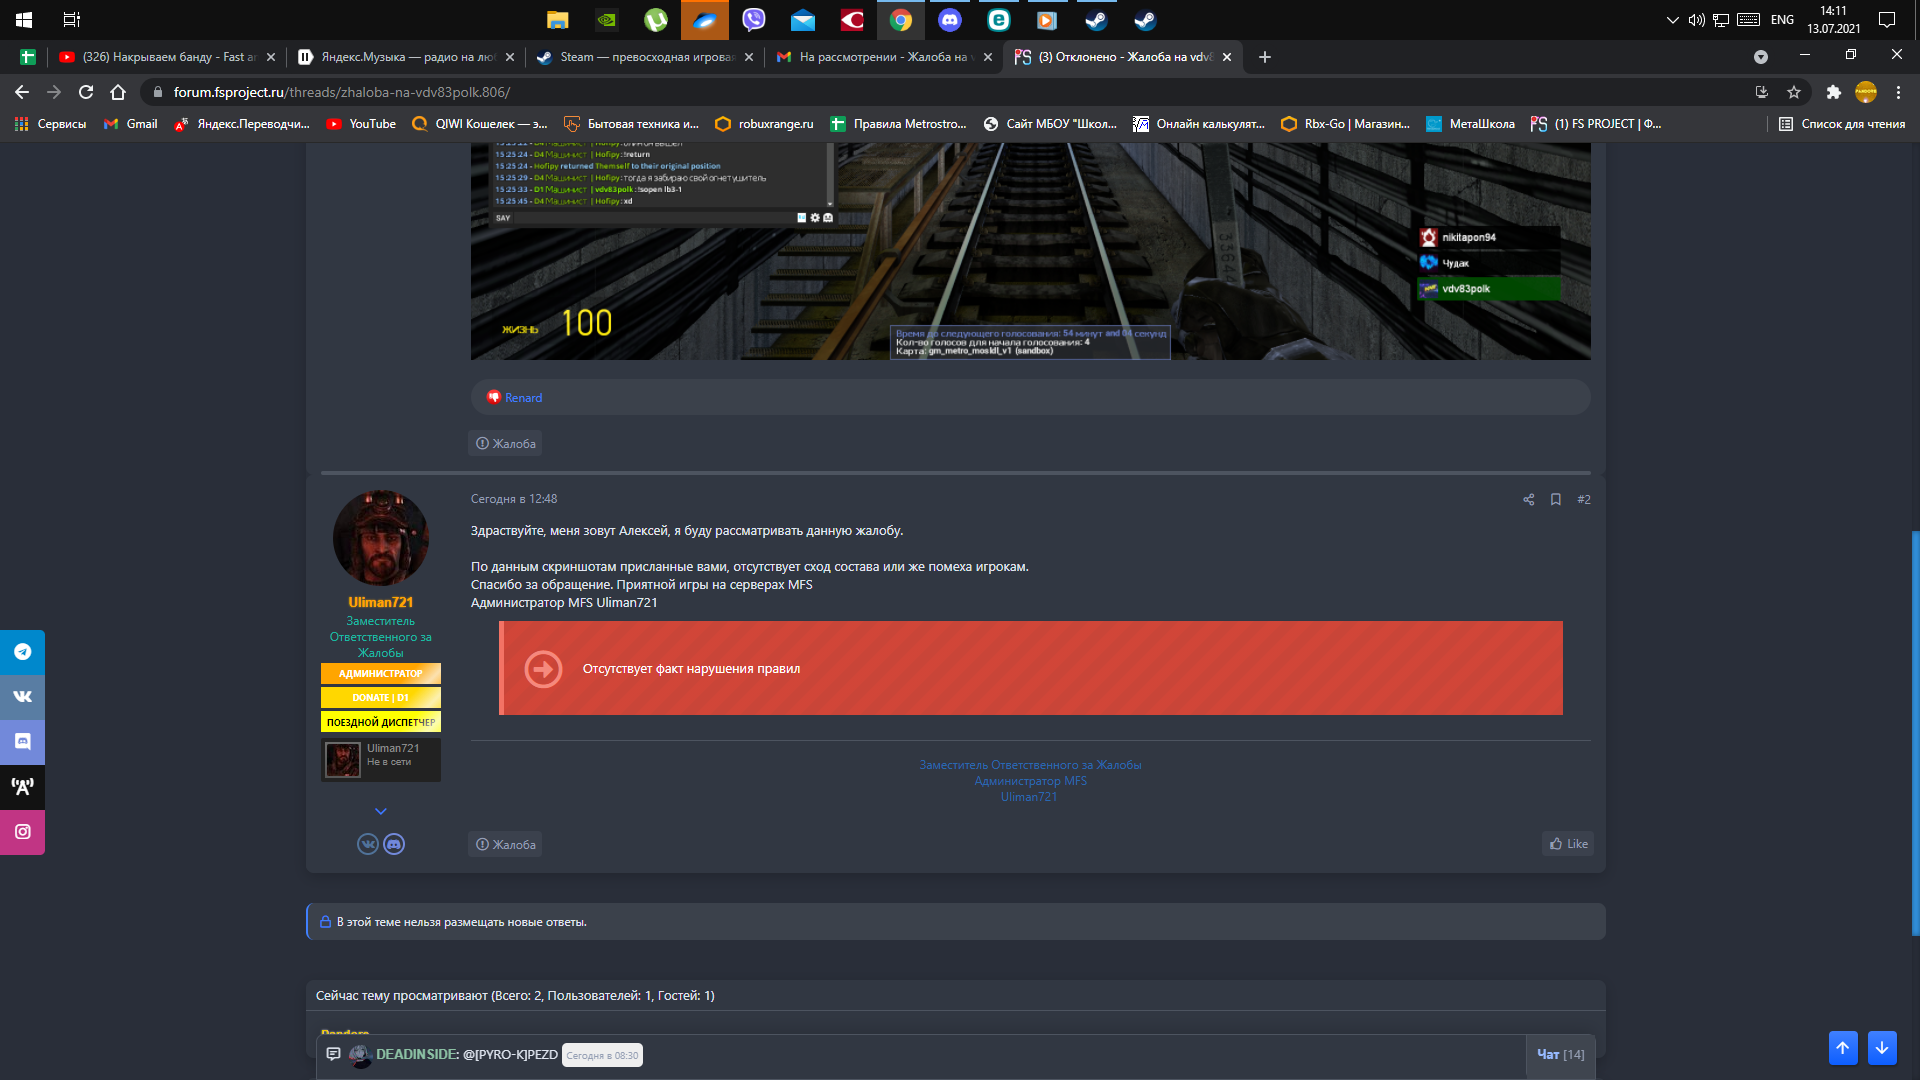The image size is (1920, 1080).
Task: Open Discord link in left social sidebar
Action: click(22, 742)
